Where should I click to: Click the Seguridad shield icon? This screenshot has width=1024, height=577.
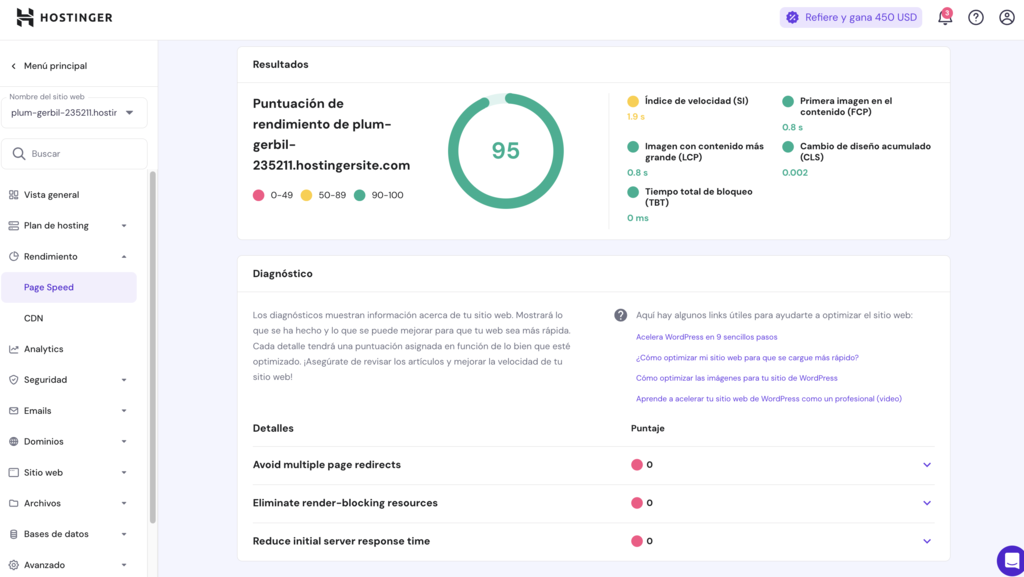(14, 379)
